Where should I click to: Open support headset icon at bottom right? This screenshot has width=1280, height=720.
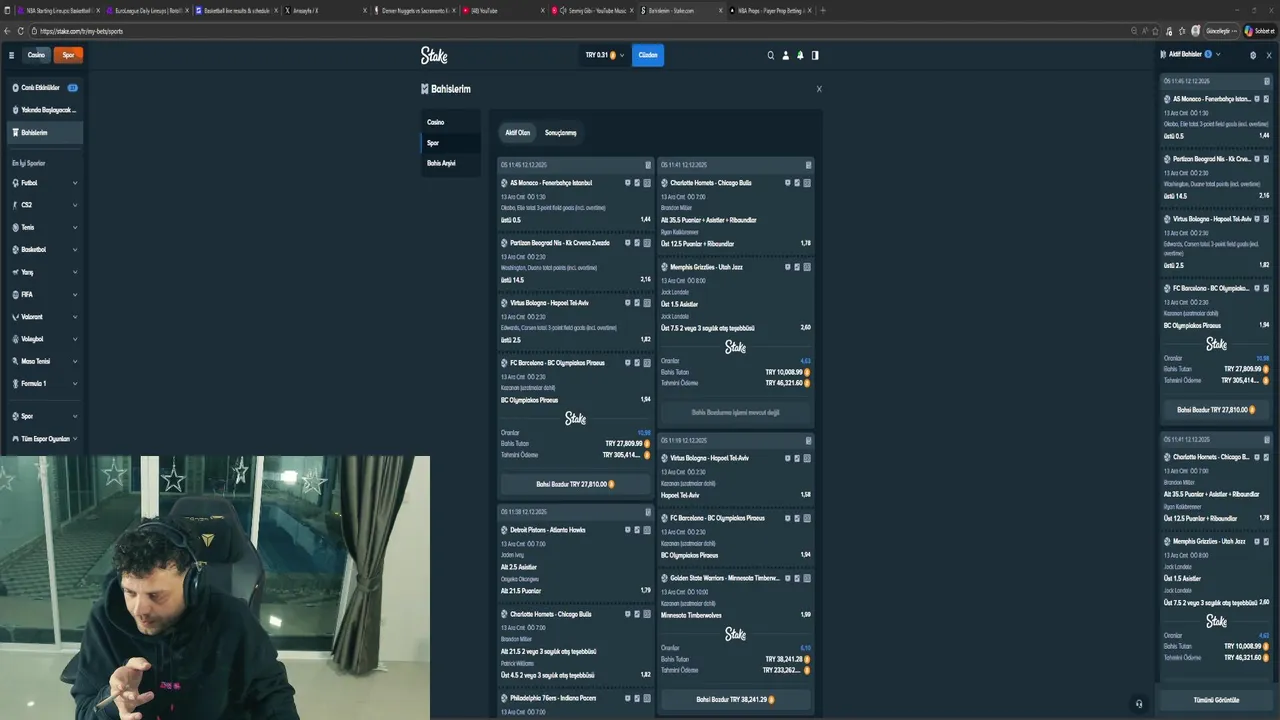(1139, 704)
